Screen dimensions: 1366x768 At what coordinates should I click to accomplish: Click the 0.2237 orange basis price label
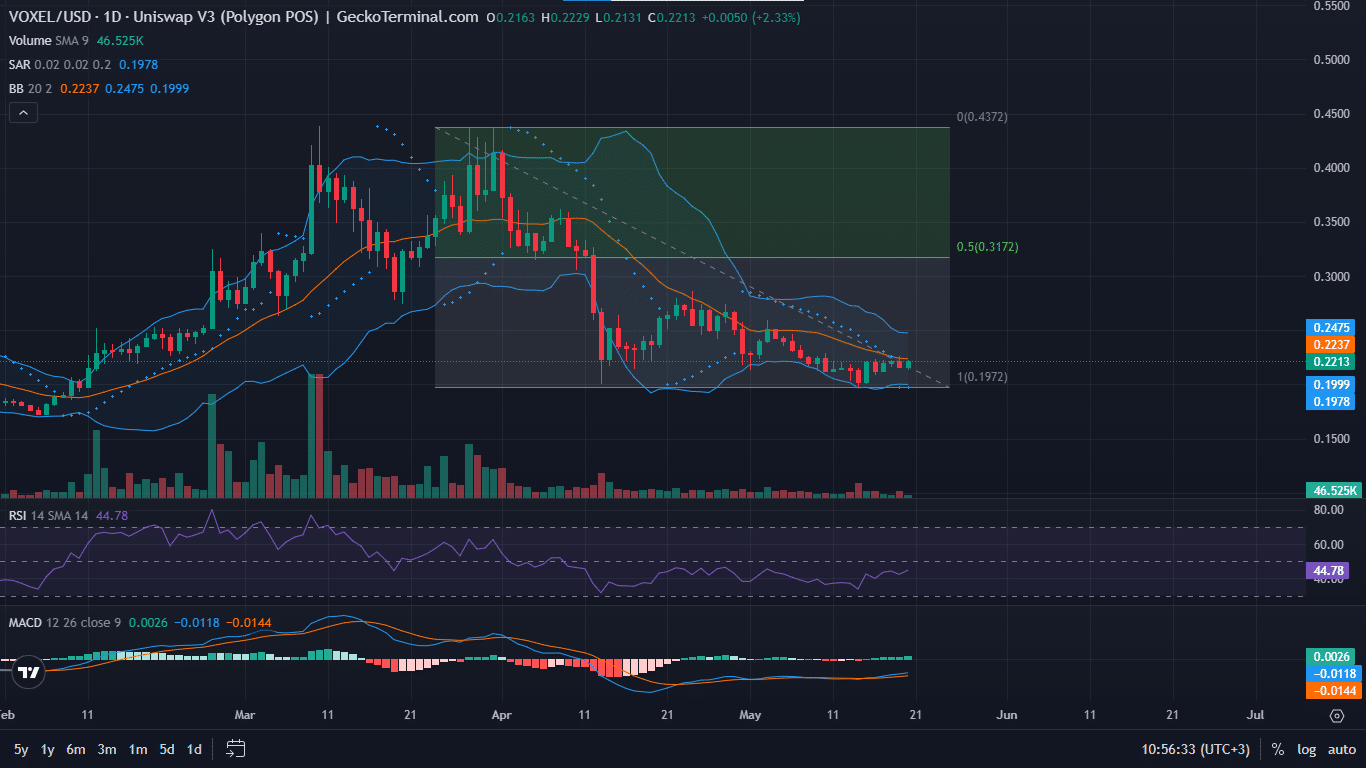[1333, 344]
